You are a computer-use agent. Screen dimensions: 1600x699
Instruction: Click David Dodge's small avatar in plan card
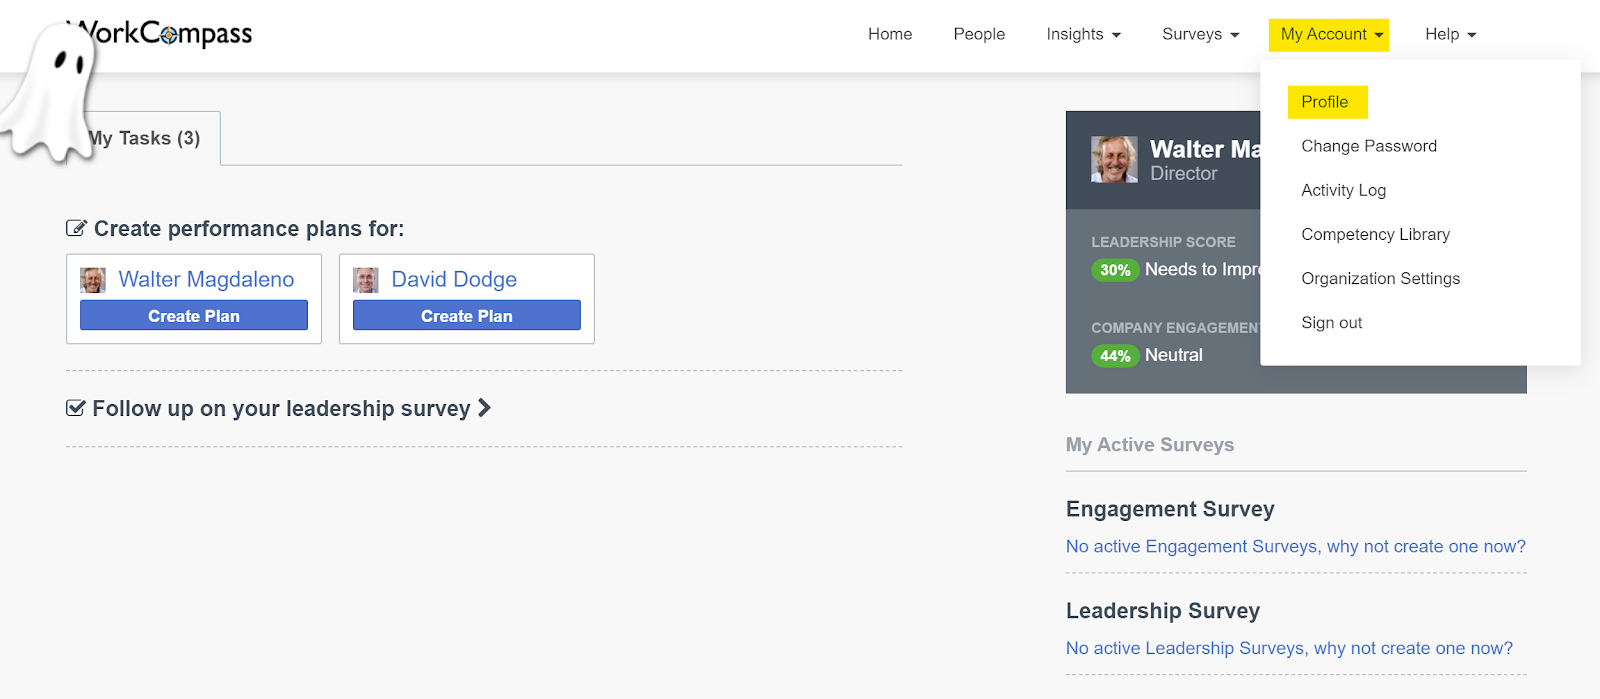tap(366, 280)
